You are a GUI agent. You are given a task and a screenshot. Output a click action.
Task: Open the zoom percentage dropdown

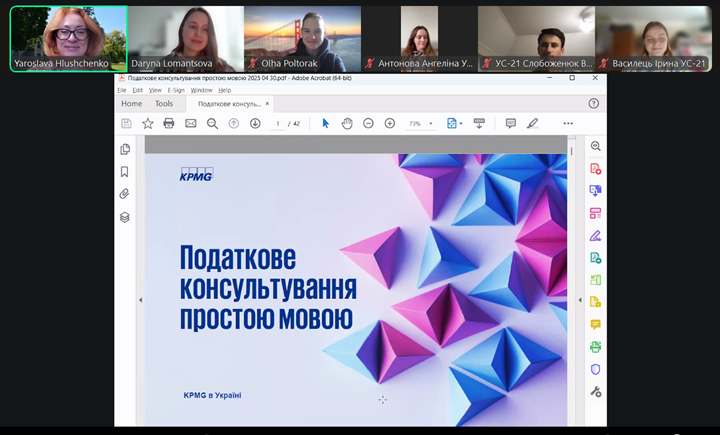(431, 124)
